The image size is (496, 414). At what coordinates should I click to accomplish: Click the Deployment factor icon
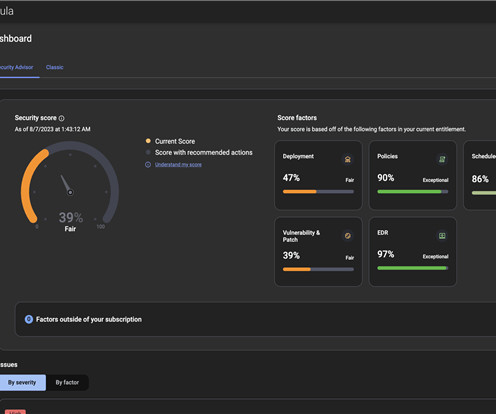pyautogui.click(x=348, y=160)
